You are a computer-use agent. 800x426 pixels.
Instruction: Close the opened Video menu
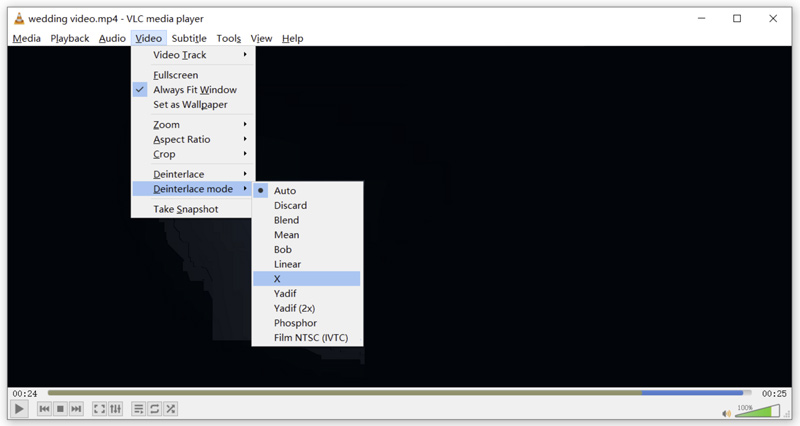coord(148,38)
